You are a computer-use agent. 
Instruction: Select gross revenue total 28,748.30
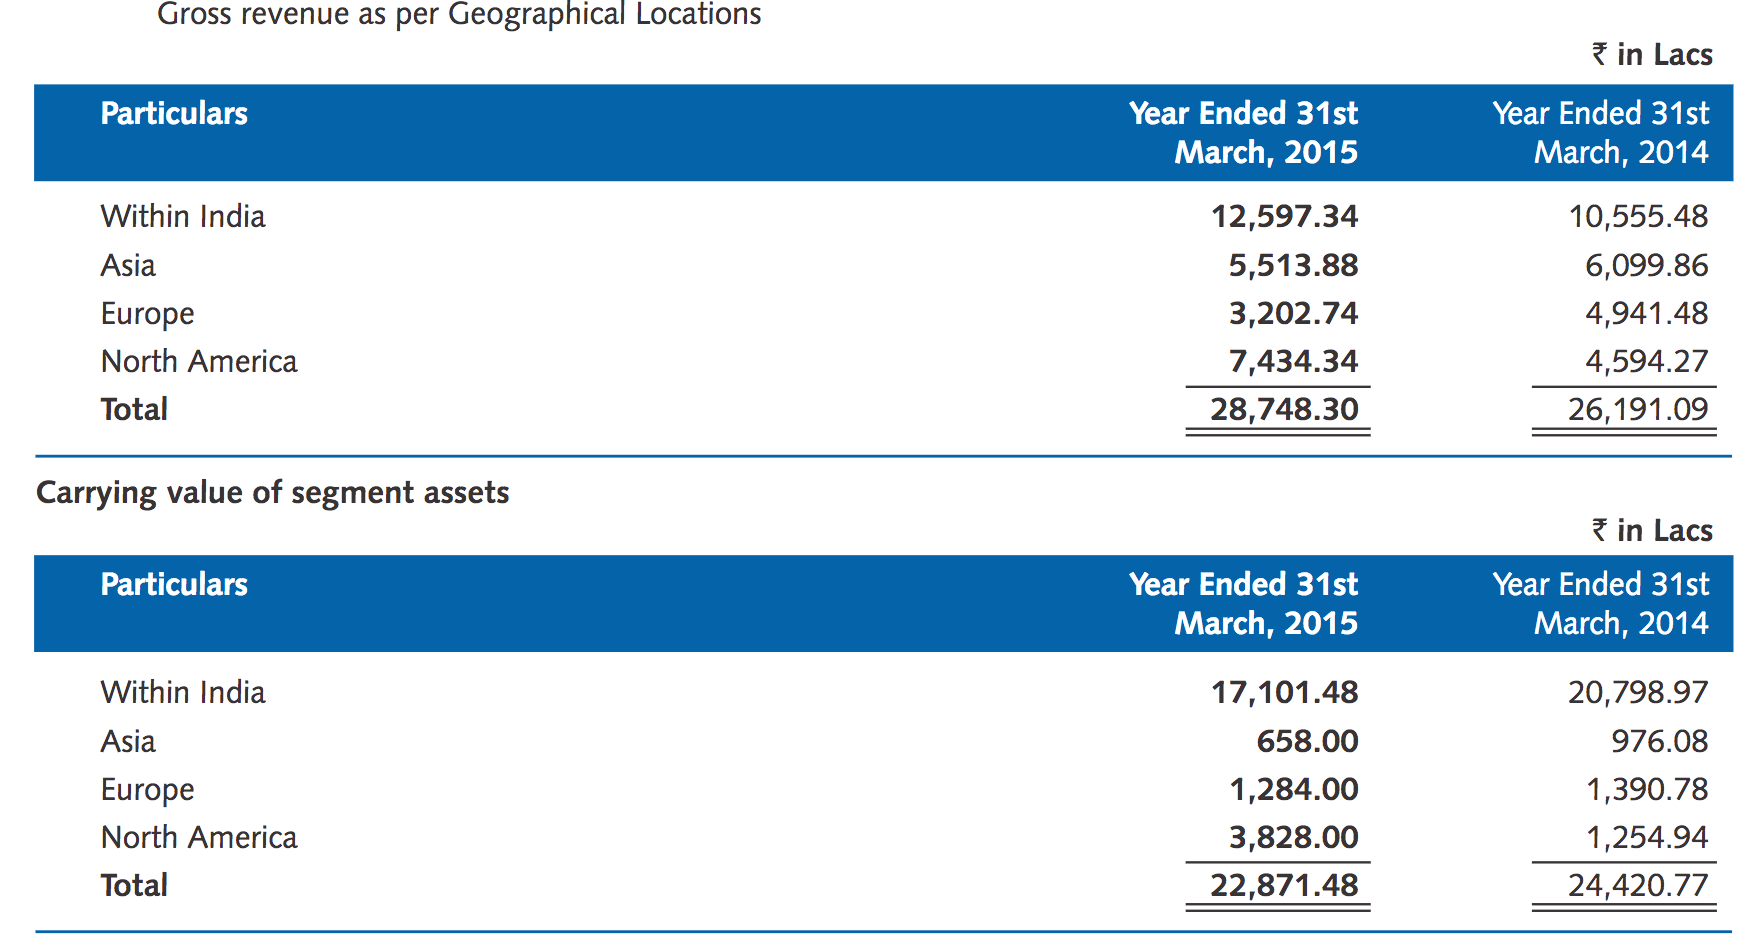click(x=1284, y=409)
